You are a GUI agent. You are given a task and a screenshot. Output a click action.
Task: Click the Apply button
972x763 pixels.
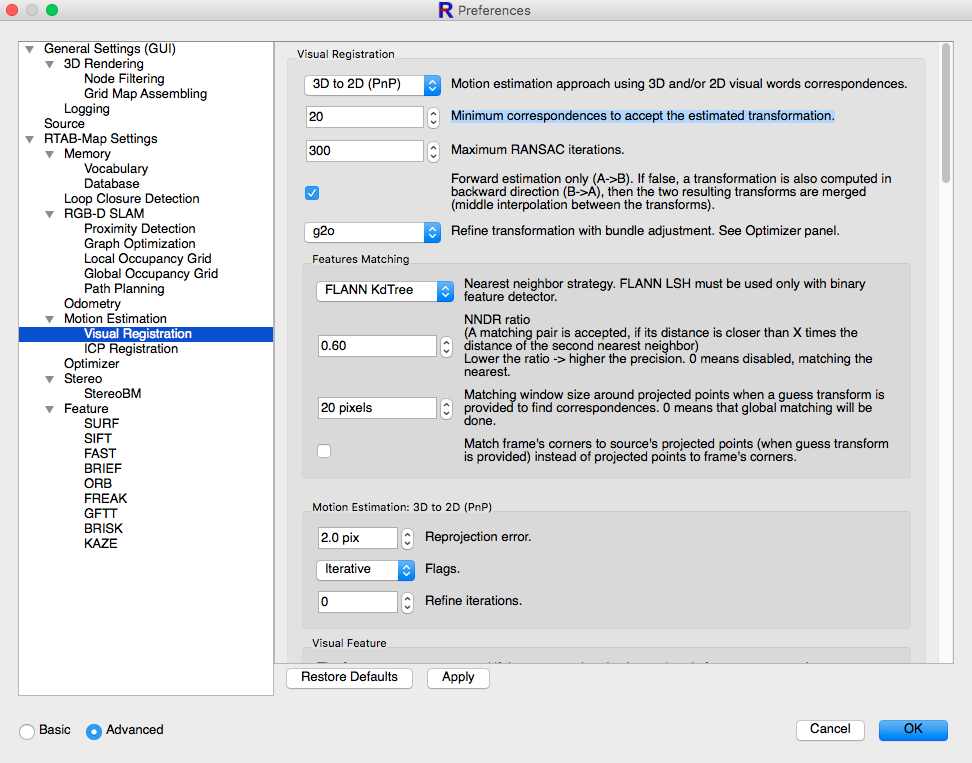point(458,678)
